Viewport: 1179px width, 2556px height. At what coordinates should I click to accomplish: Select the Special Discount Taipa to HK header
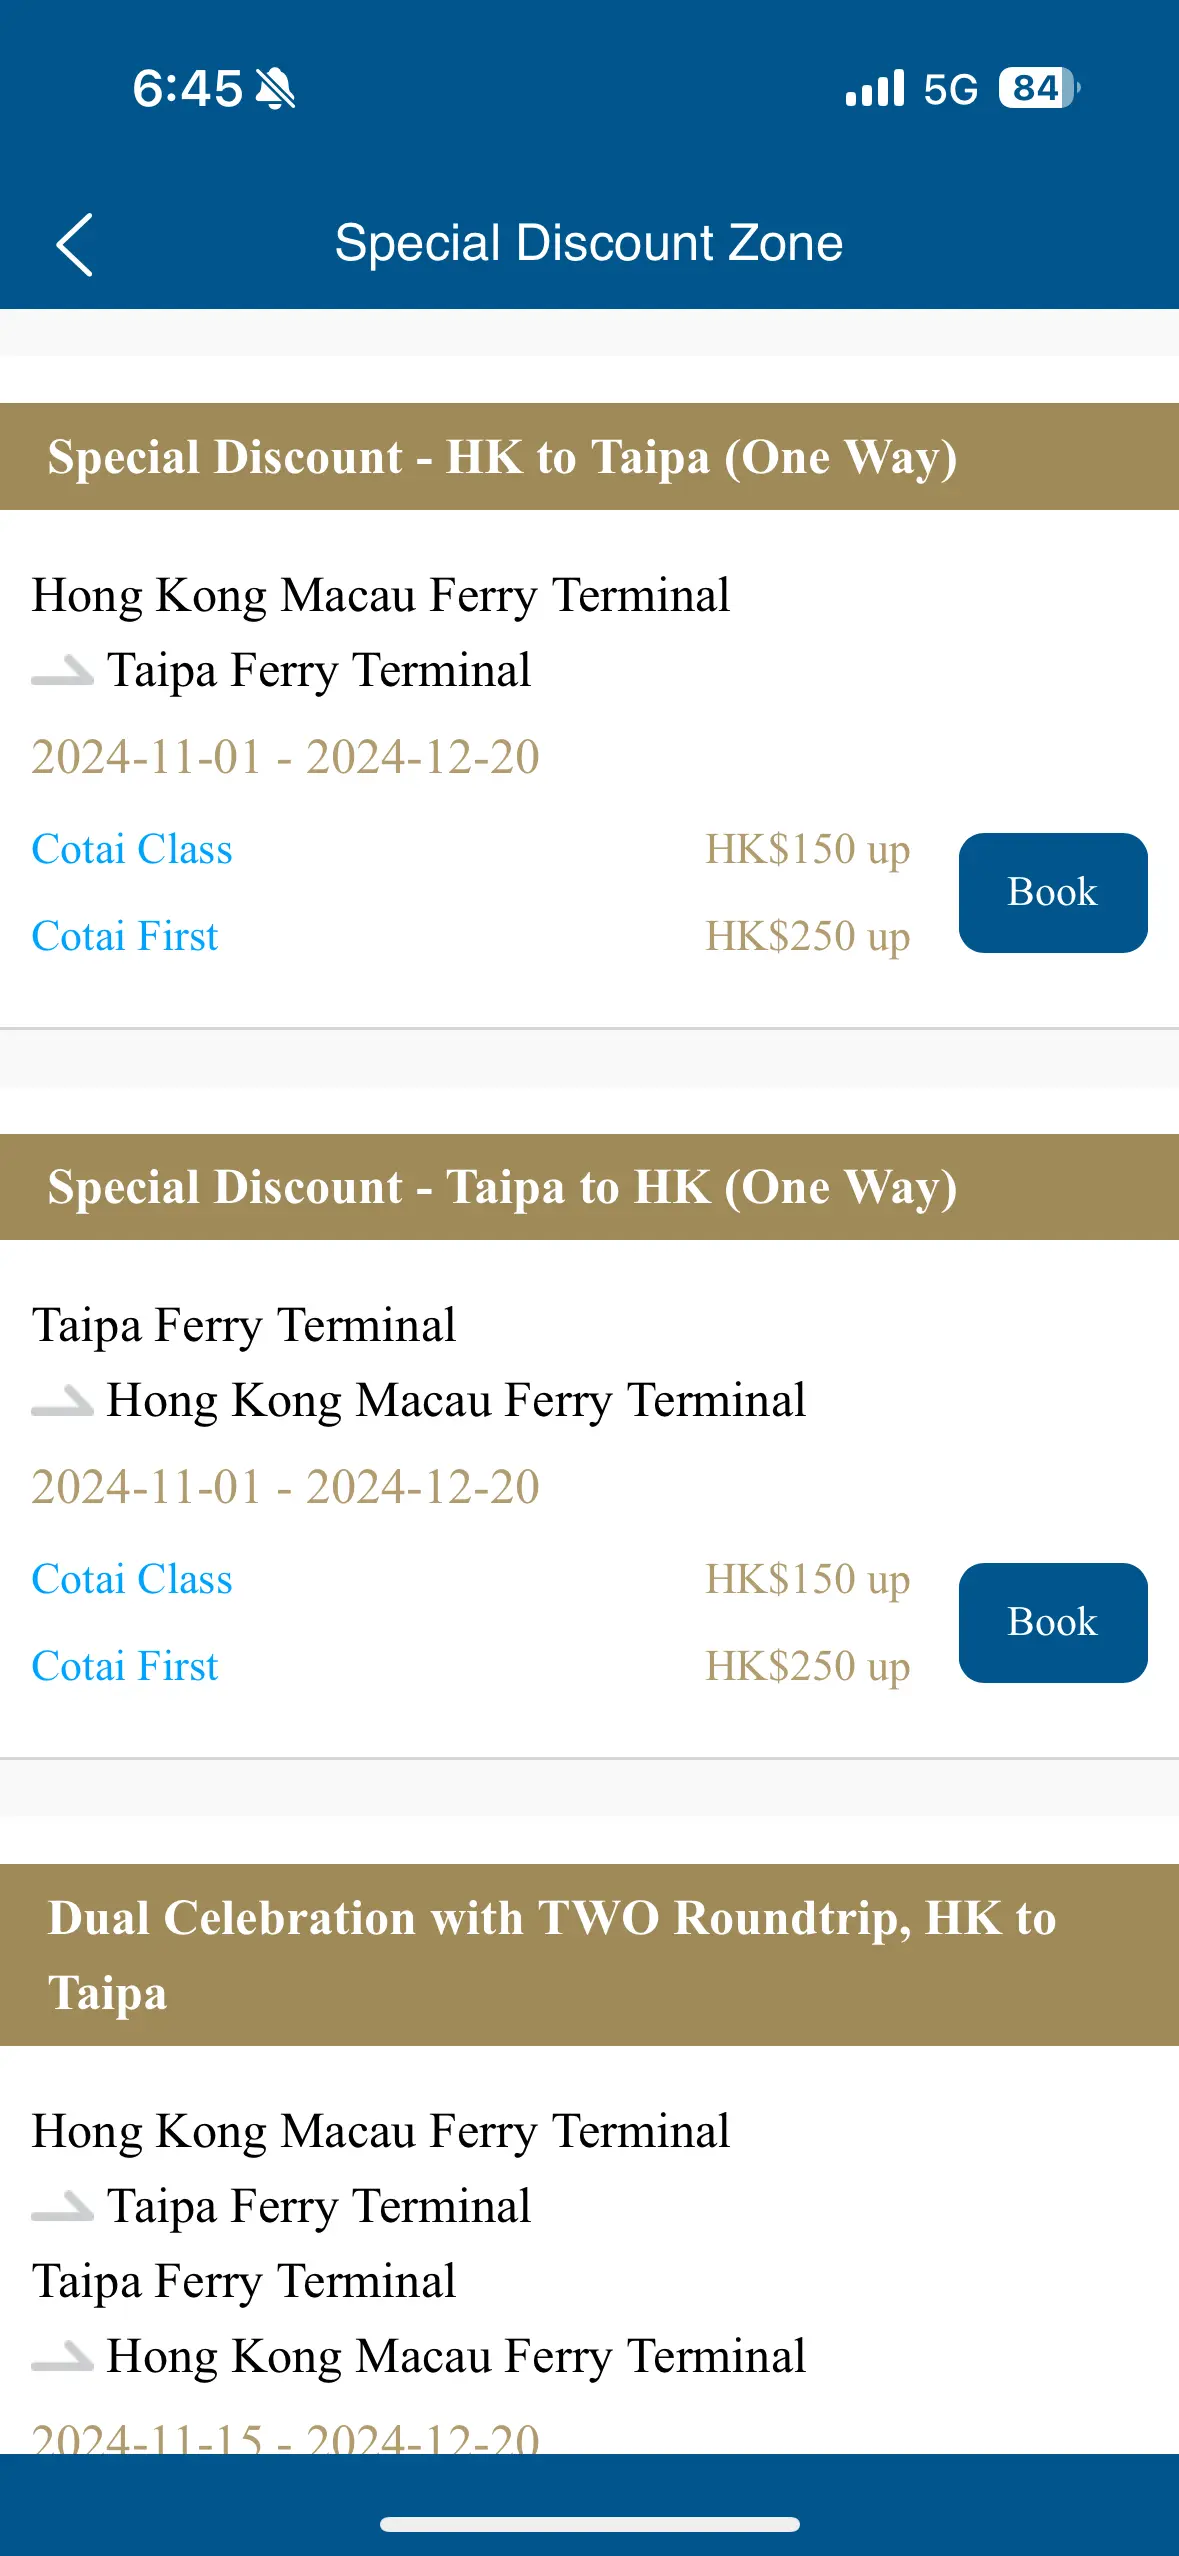[589, 1187]
